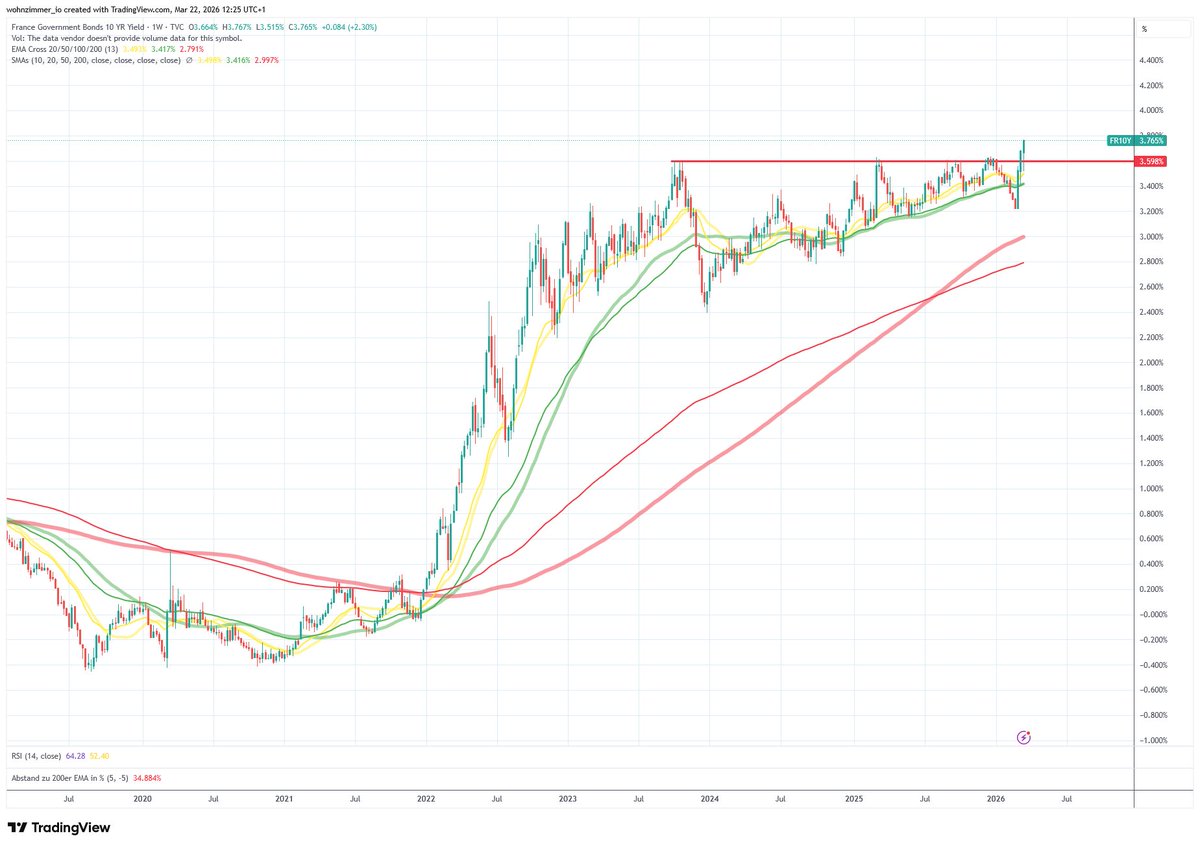The image size is (1200, 847).
Task: Click the 2022 label on time axis
Action: [426, 799]
